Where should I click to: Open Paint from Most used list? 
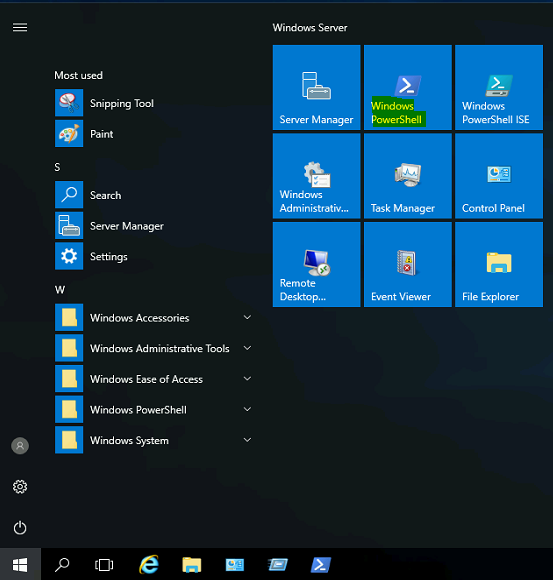click(155, 134)
